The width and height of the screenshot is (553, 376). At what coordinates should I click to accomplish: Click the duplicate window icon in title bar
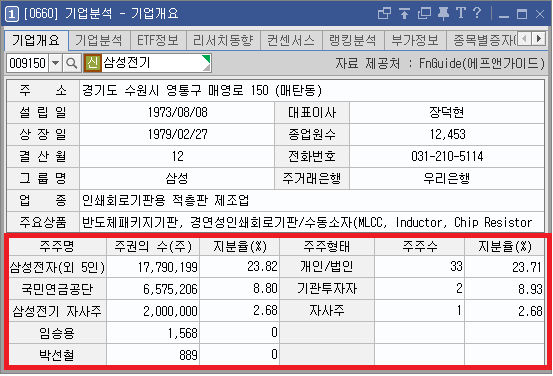[424, 13]
